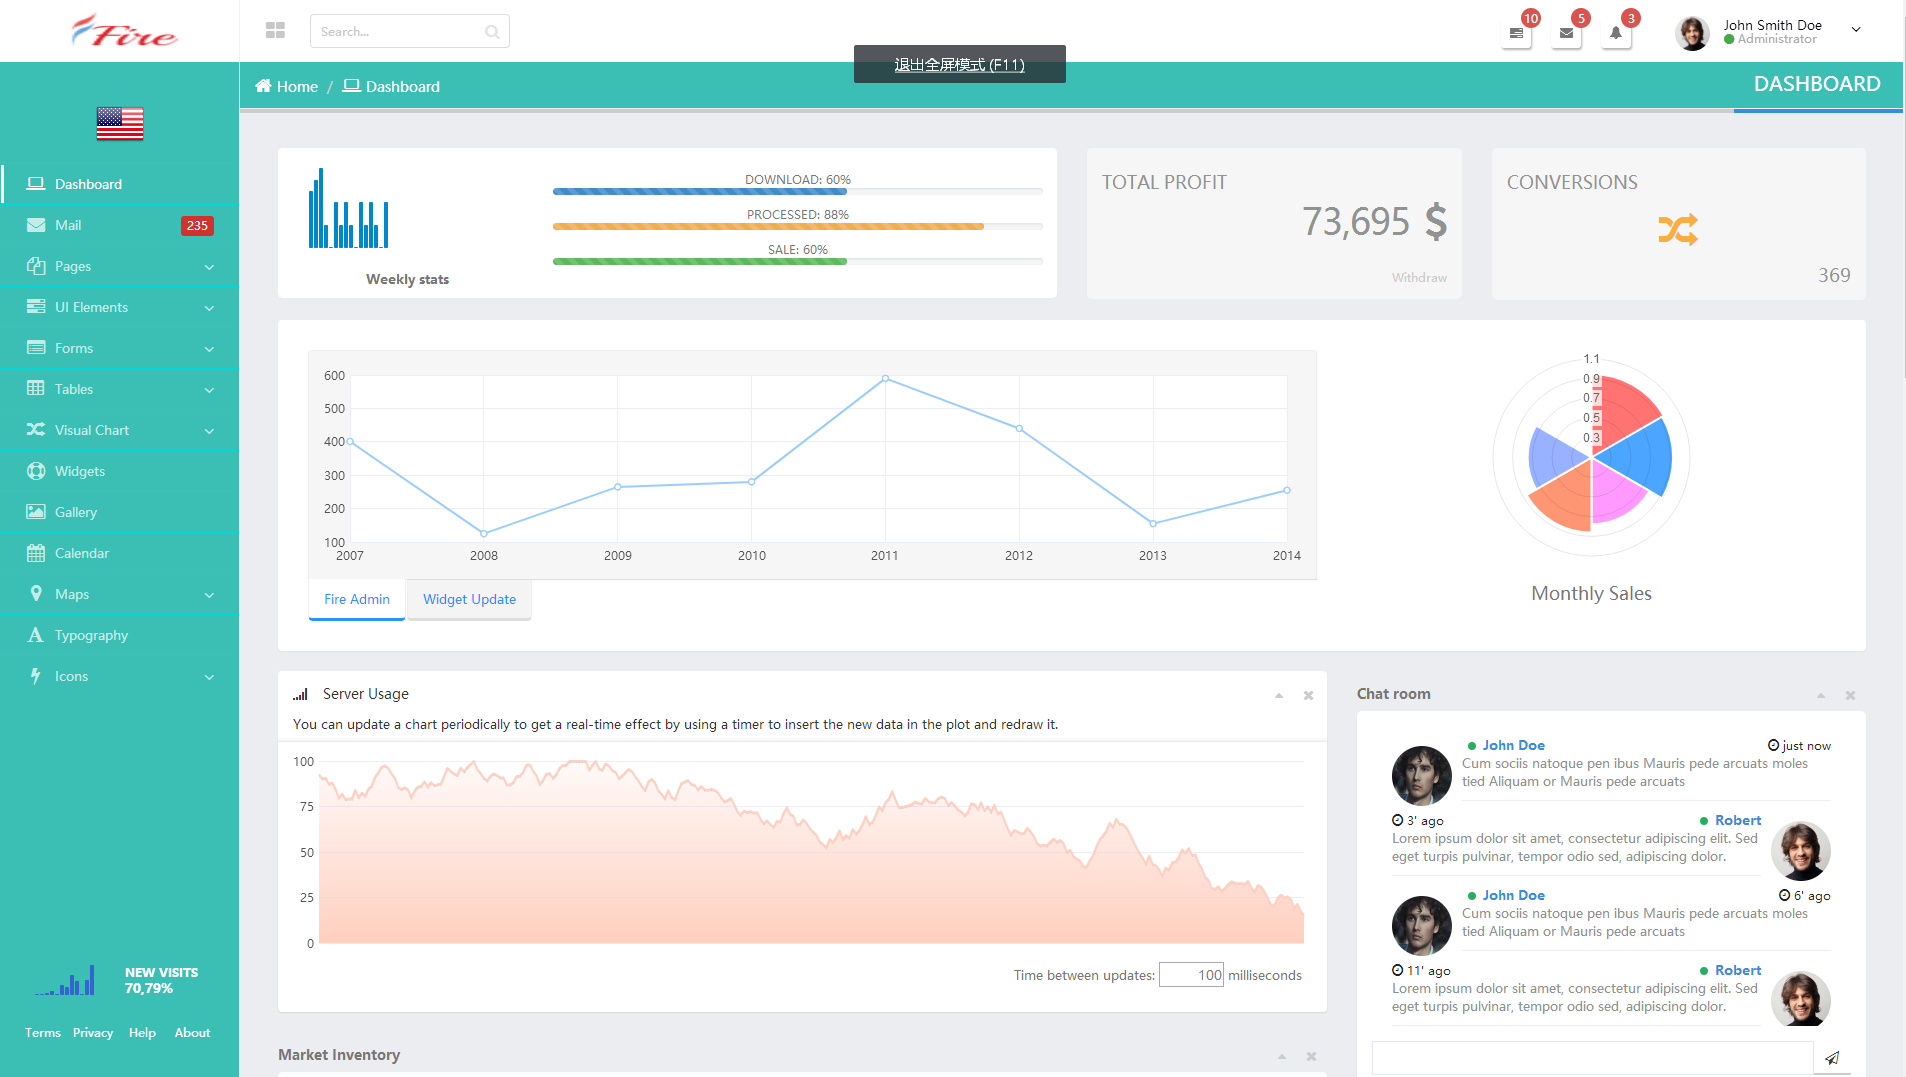Viewport: 1906px width, 1077px height.
Task: Click the Maps pin sidebar icon
Action: coord(36,594)
